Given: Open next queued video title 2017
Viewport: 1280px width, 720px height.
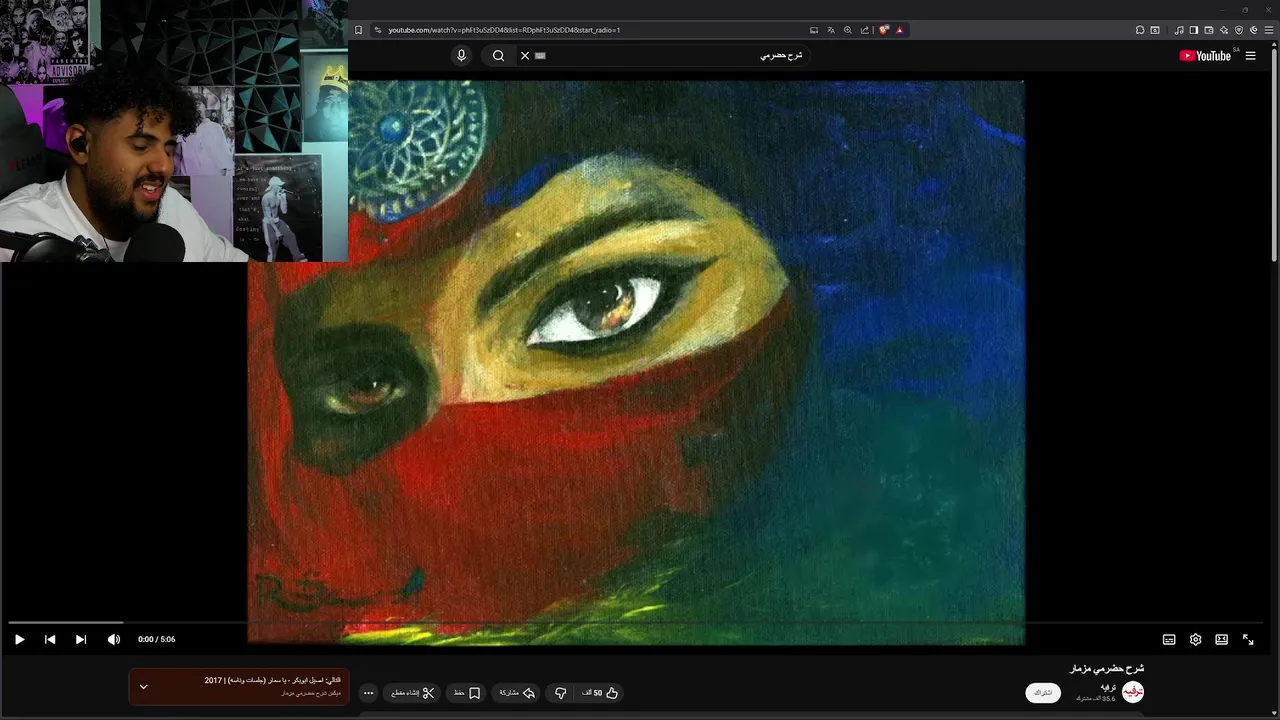Looking at the screenshot, I should pyautogui.click(x=272, y=680).
